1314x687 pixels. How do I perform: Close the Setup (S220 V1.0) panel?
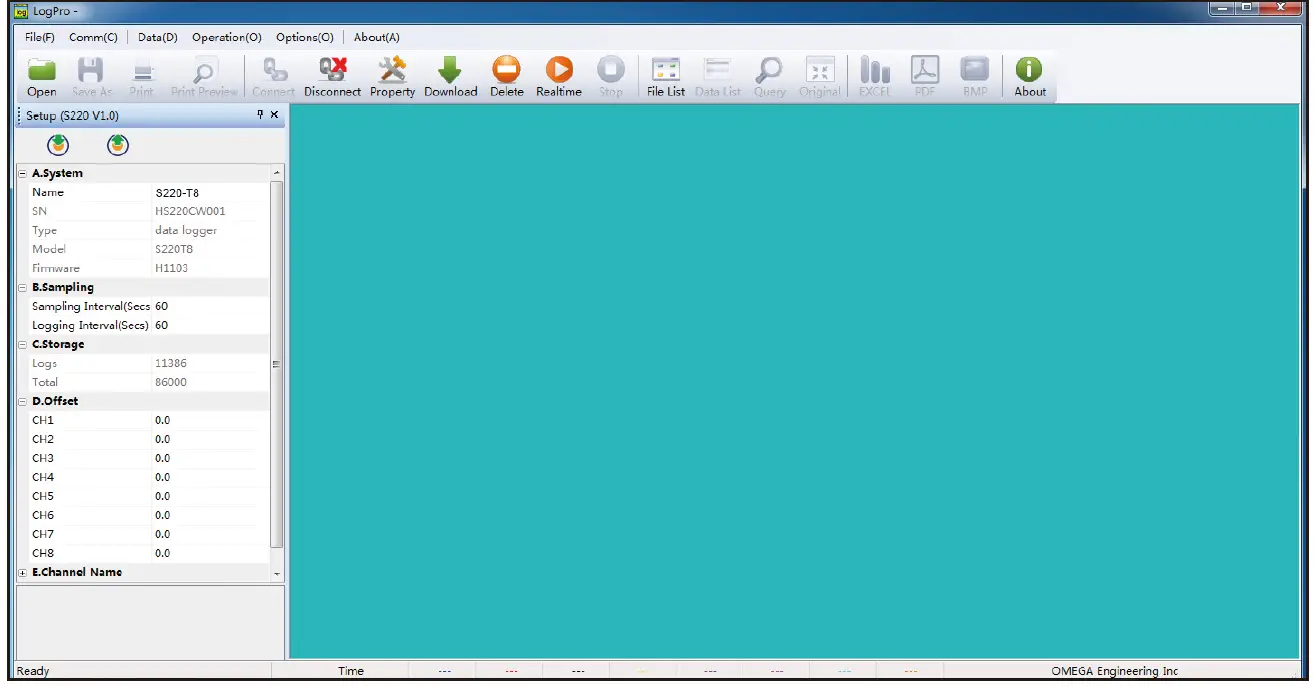pyautogui.click(x=275, y=115)
